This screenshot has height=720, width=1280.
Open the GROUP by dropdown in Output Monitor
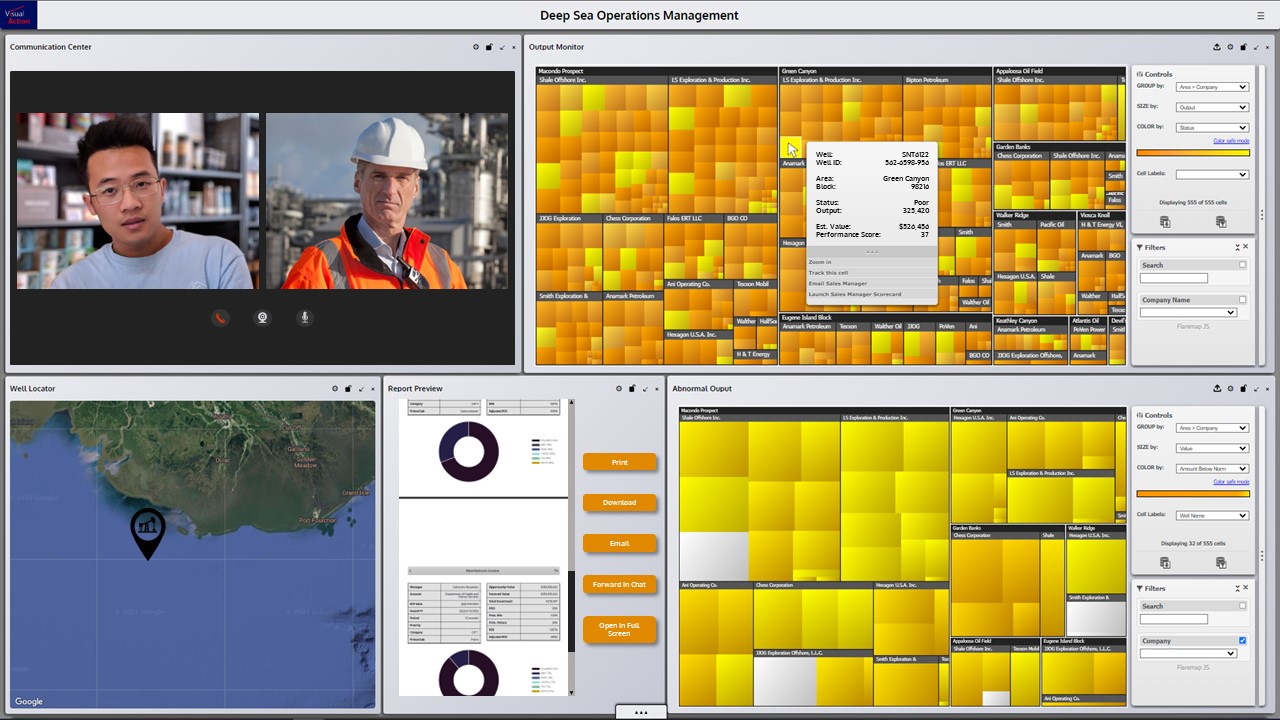[1213, 87]
